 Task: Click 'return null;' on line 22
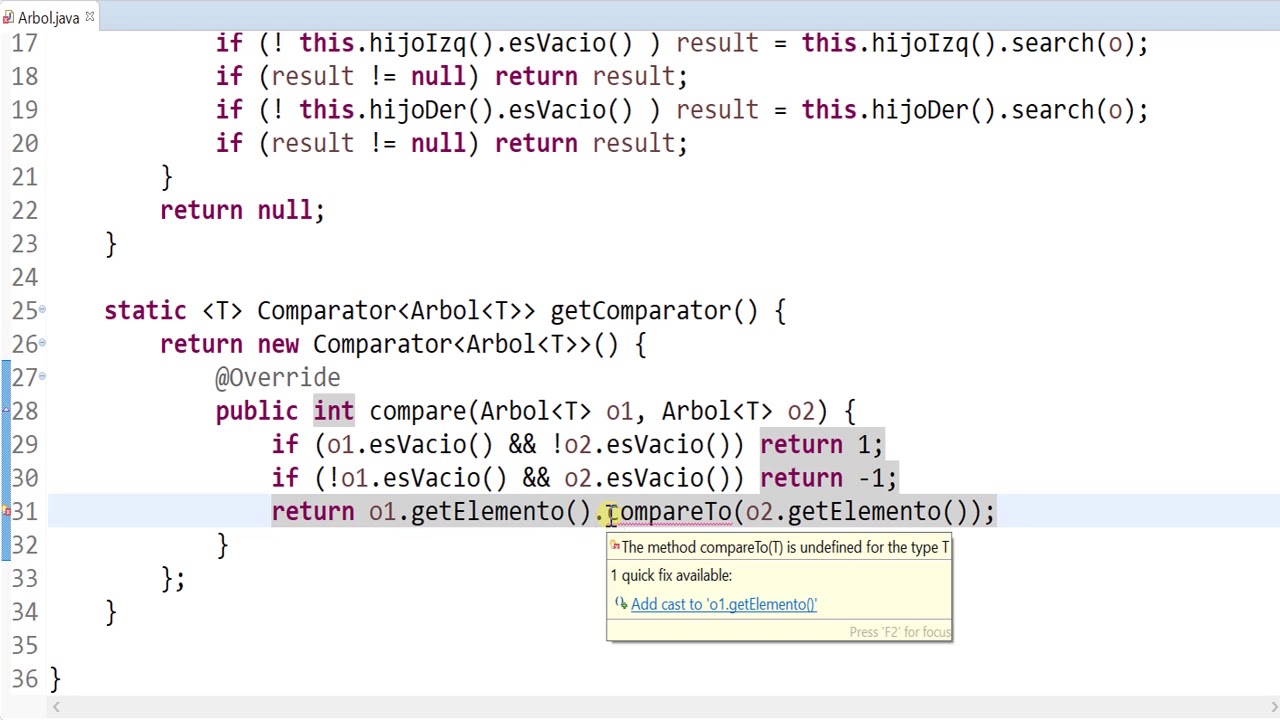click(x=242, y=211)
